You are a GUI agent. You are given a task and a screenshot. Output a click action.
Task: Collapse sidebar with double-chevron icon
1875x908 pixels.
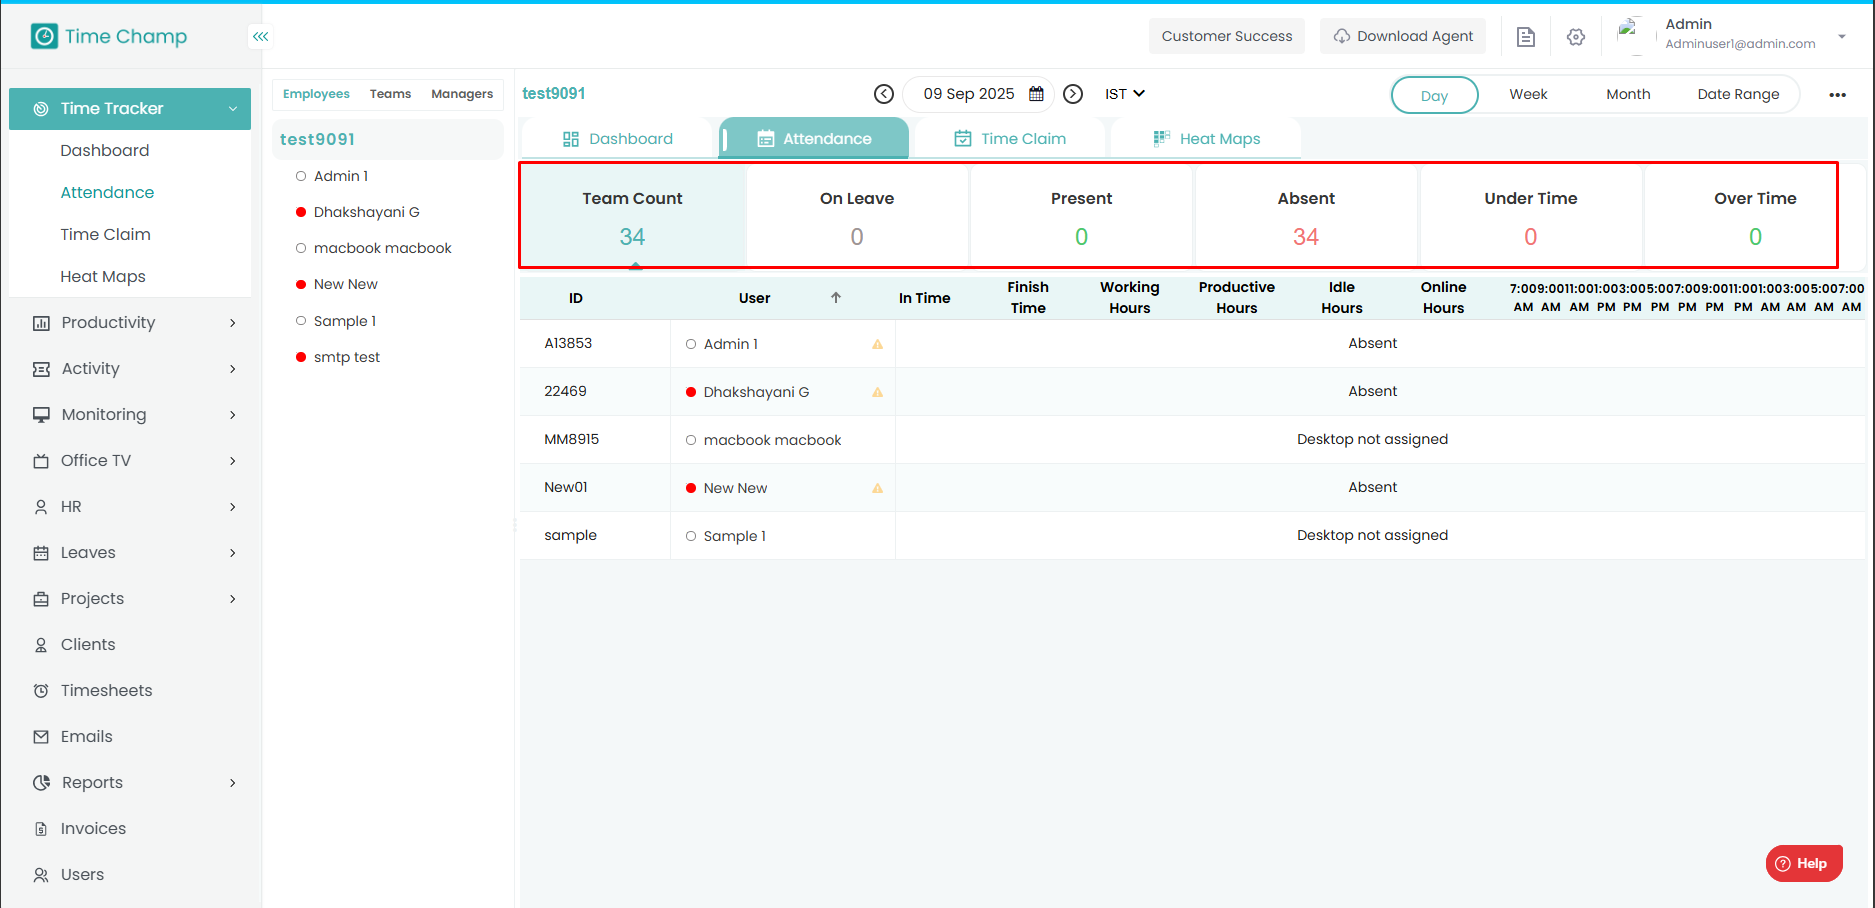[260, 37]
